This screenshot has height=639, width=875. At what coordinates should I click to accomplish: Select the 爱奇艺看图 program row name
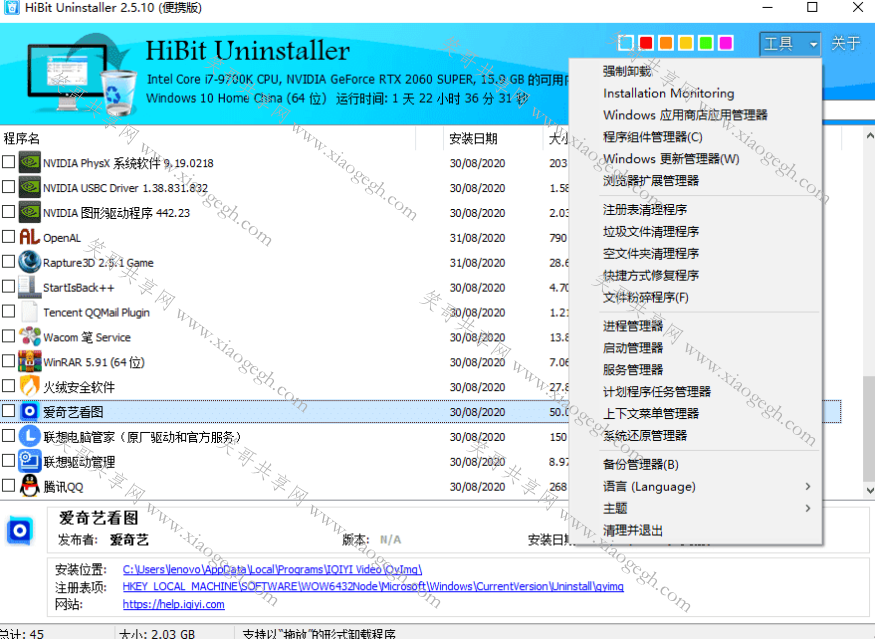pos(73,412)
